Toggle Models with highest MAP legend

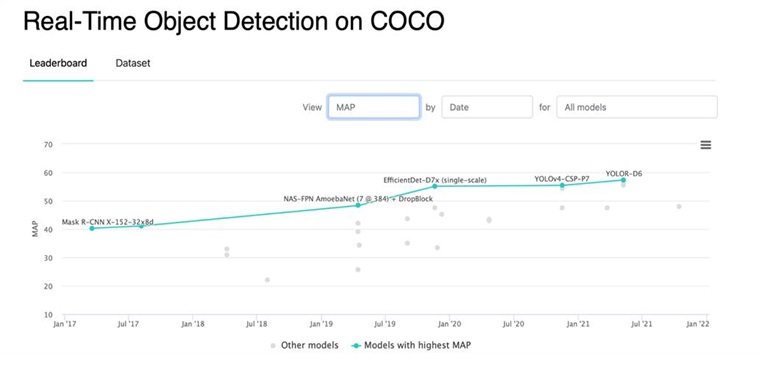[x=411, y=345]
